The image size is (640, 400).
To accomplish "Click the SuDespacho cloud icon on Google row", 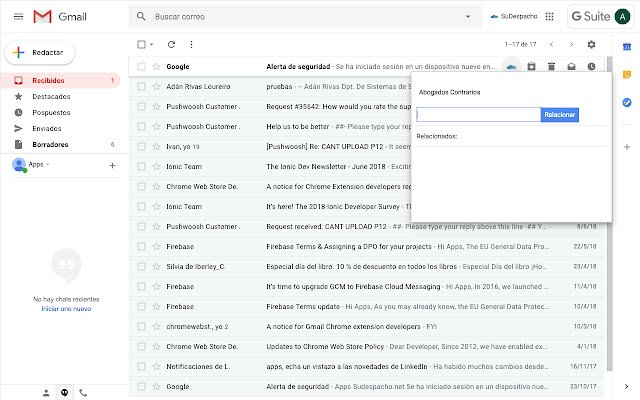I will tap(511, 66).
